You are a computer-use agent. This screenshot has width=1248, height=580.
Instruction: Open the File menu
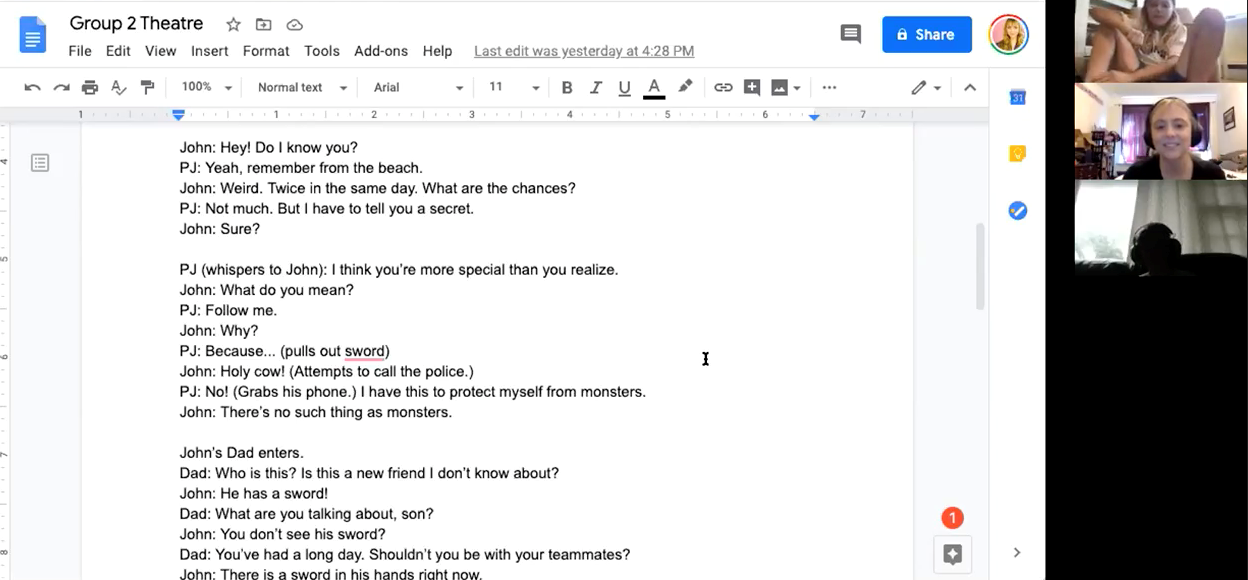click(x=80, y=51)
